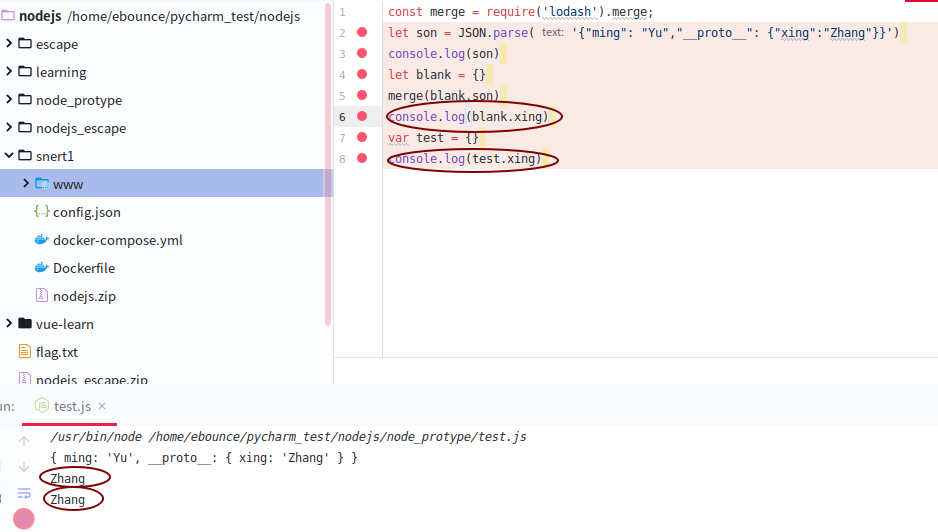Remove breakpoint on line 6
938x532 pixels.
click(362, 117)
